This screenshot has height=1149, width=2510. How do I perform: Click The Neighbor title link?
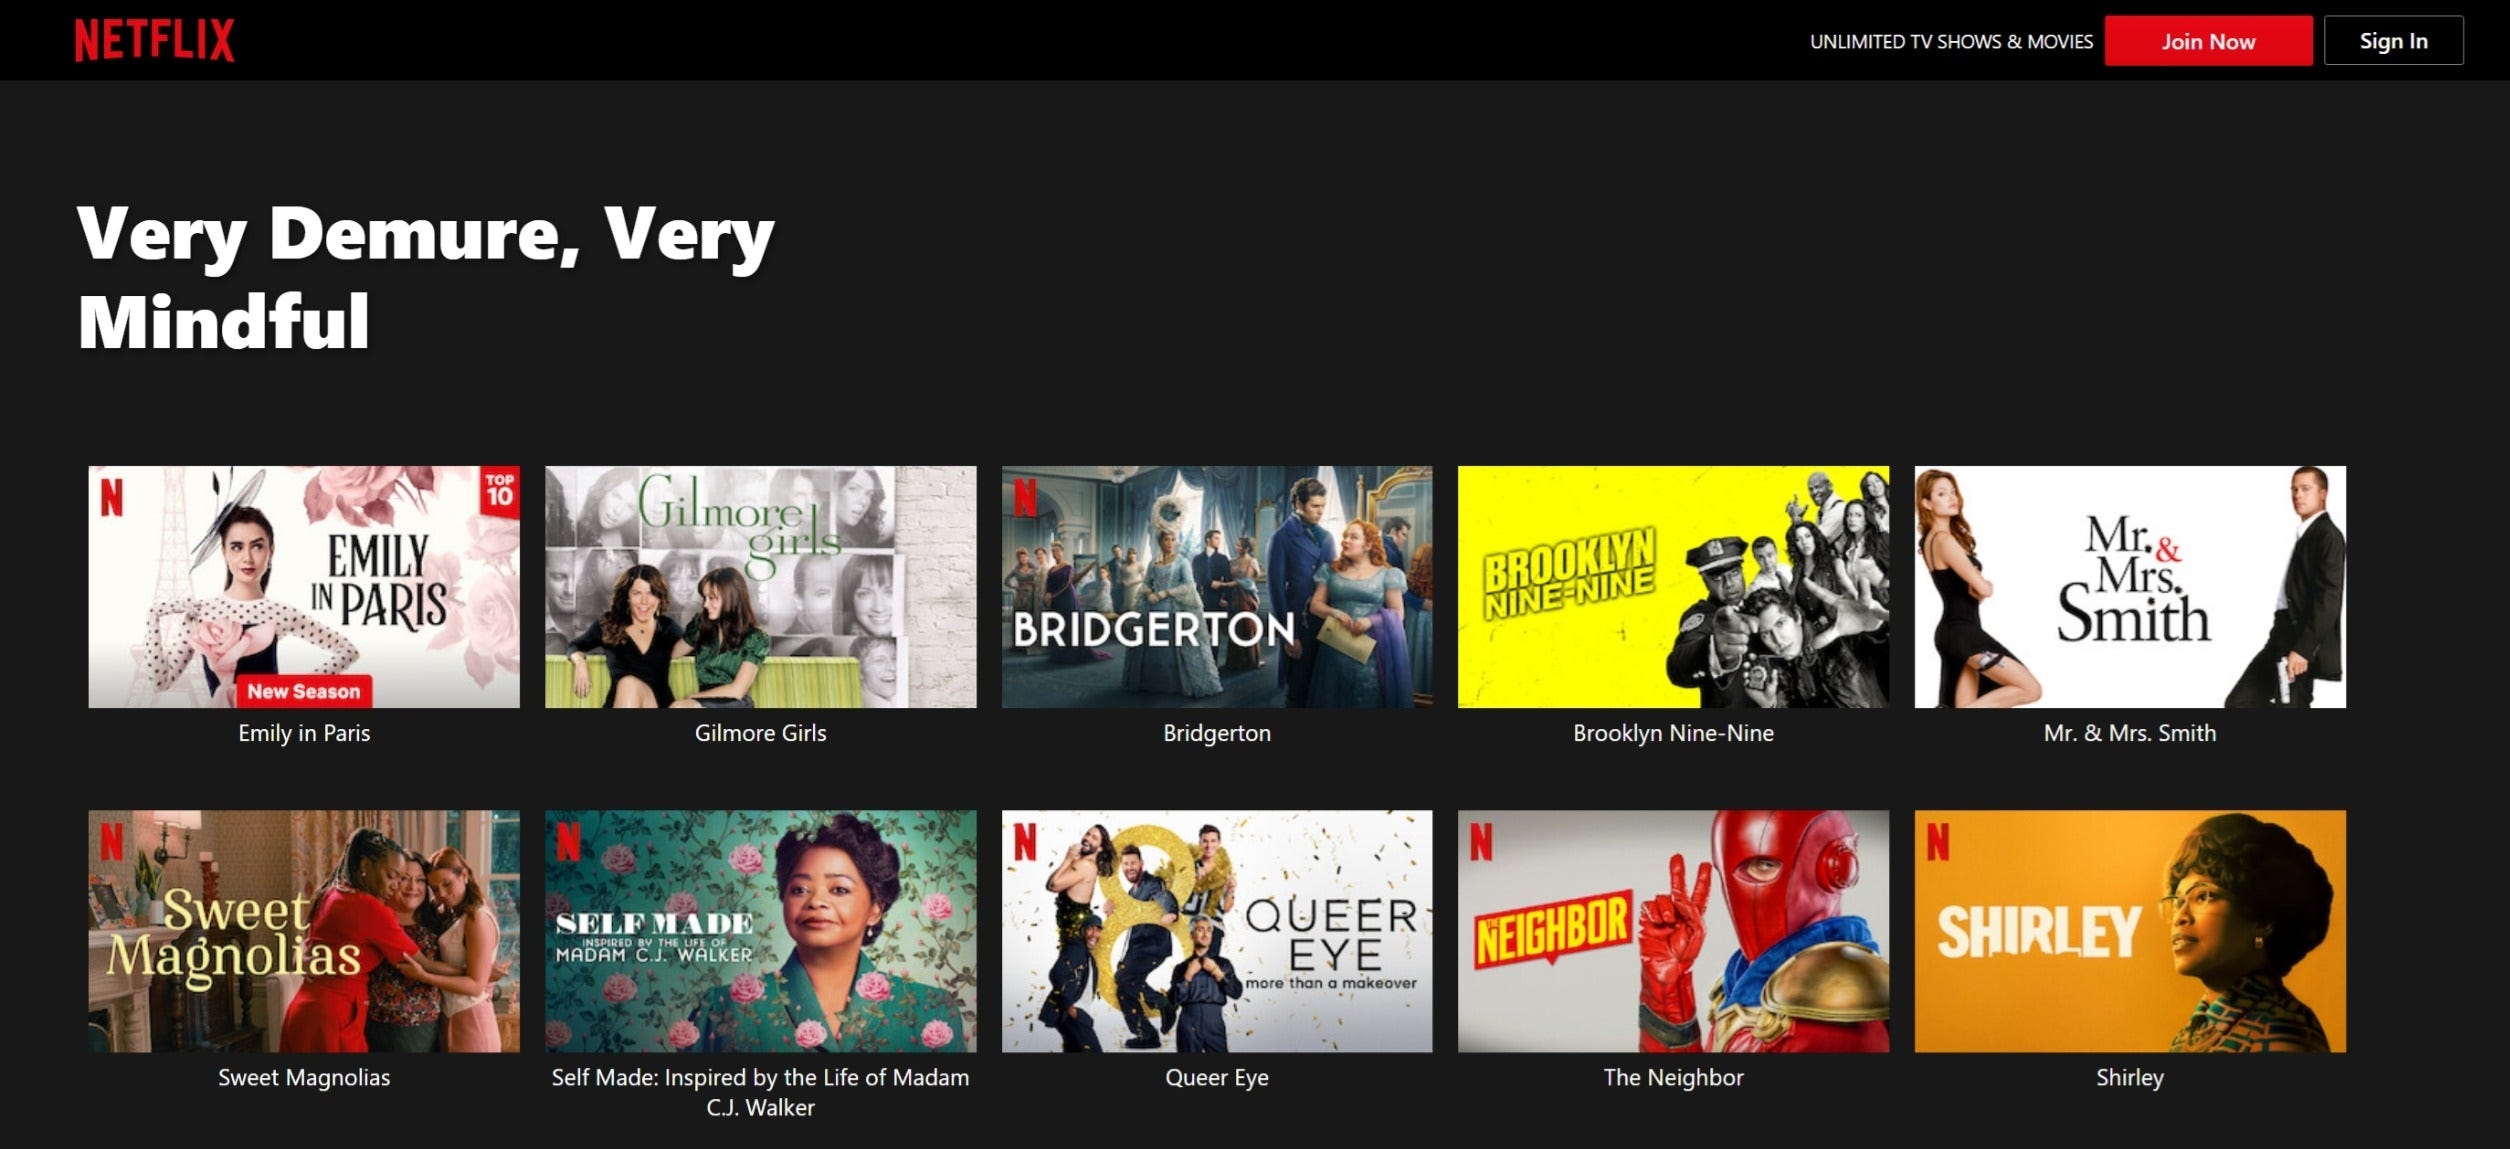[x=1673, y=1077]
